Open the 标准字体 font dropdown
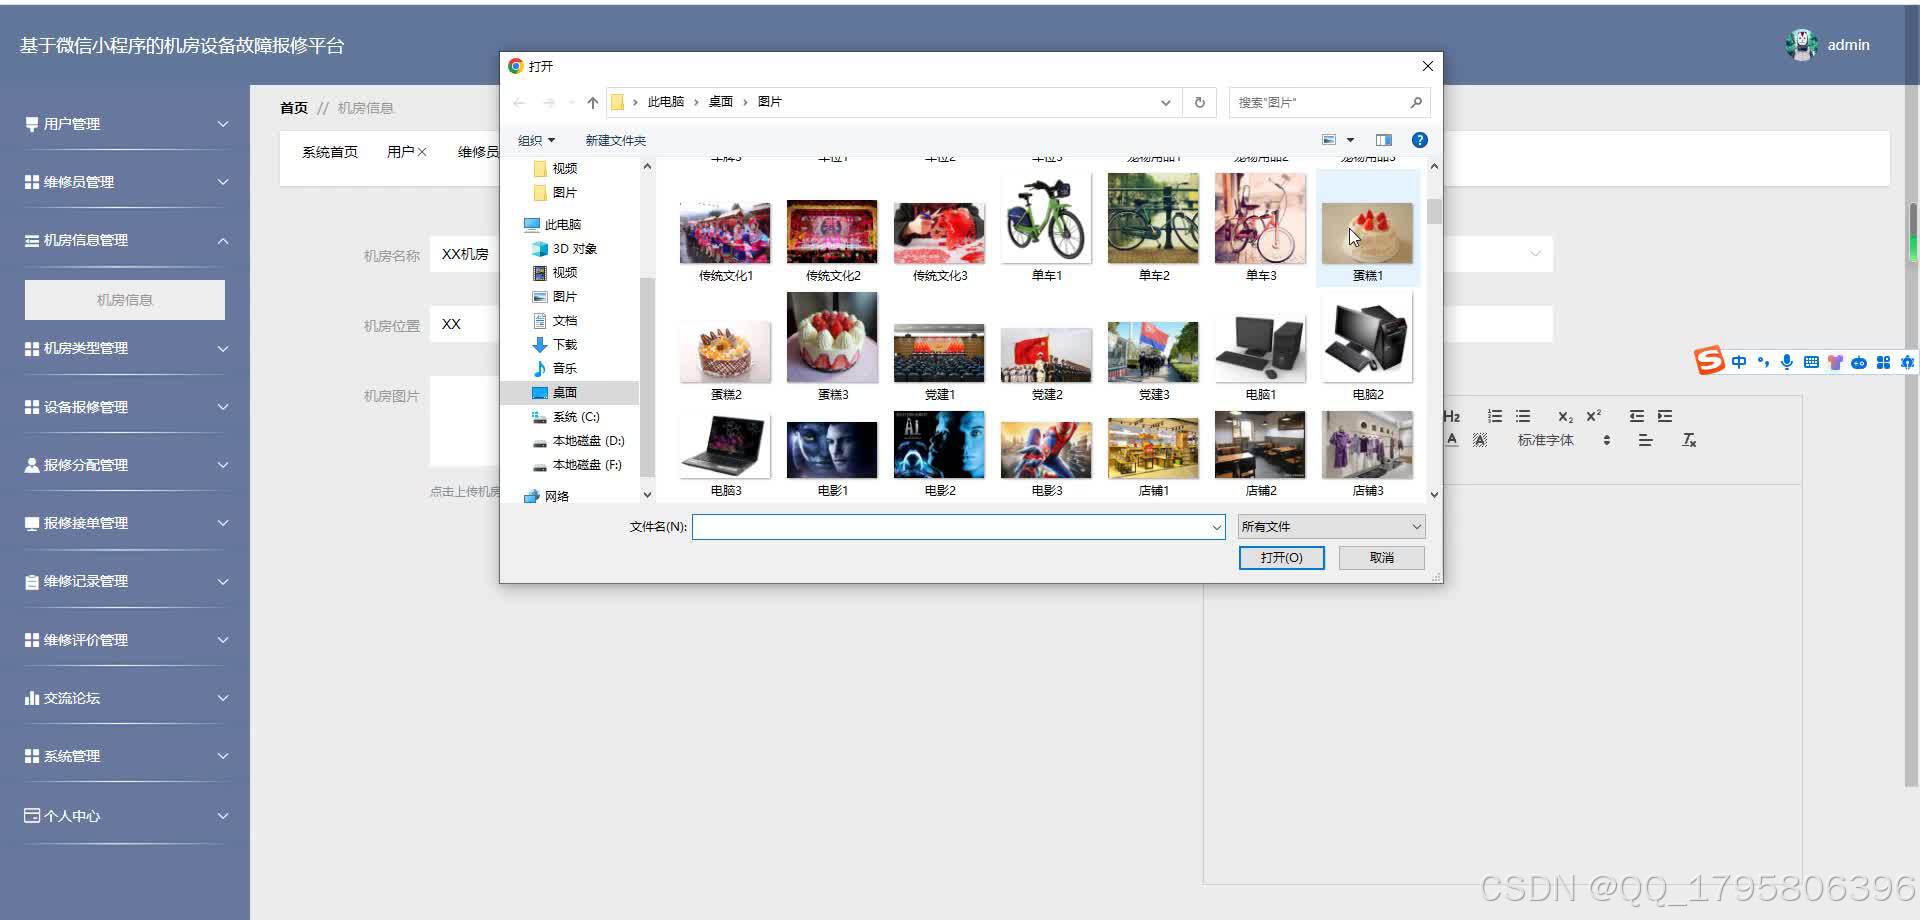 point(1563,440)
